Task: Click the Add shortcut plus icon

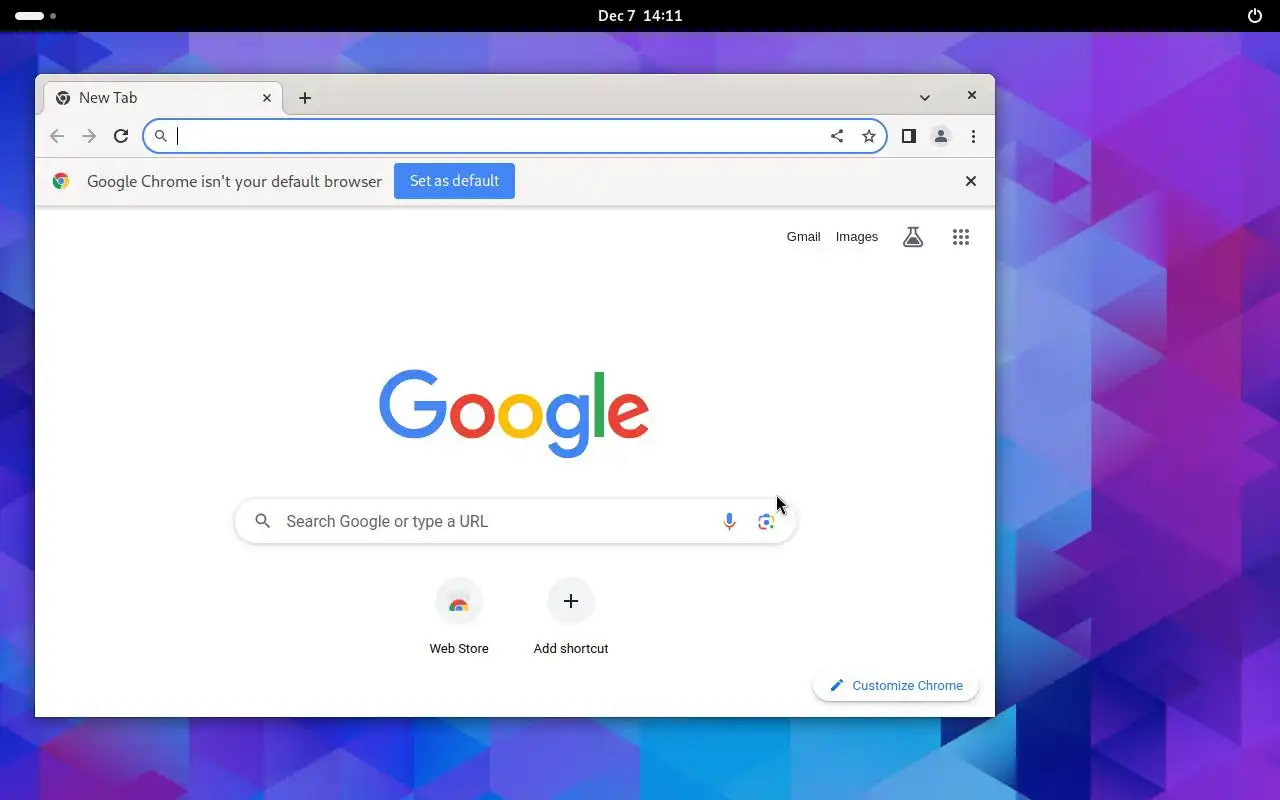Action: pos(571,601)
